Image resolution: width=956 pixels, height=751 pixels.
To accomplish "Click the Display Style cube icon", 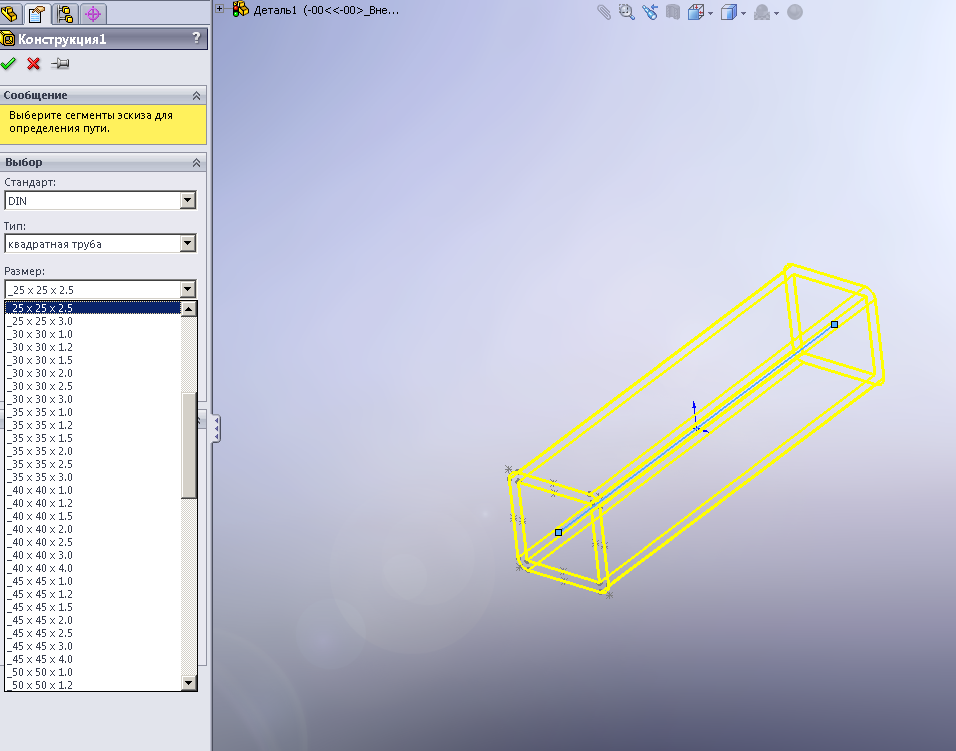I will click(x=731, y=12).
